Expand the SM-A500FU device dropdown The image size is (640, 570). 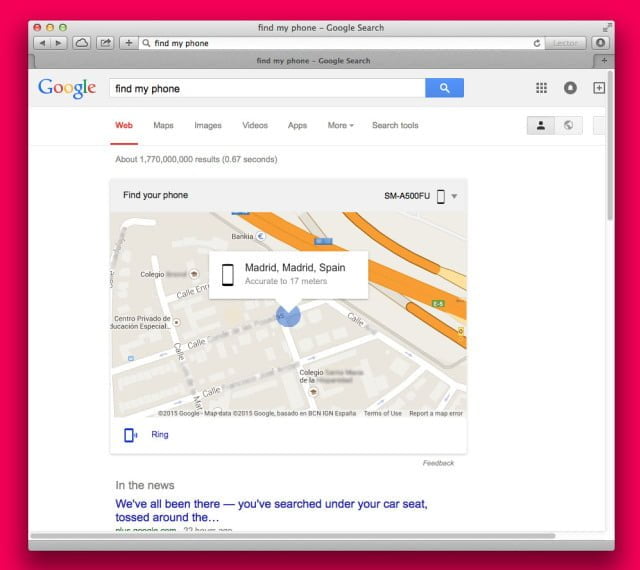pyautogui.click(x=454, y=196)
